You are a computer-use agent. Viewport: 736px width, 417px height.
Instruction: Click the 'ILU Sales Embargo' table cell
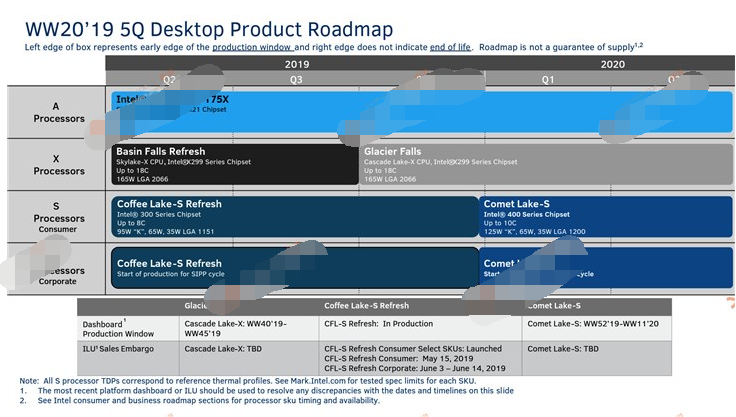[128, 358]
